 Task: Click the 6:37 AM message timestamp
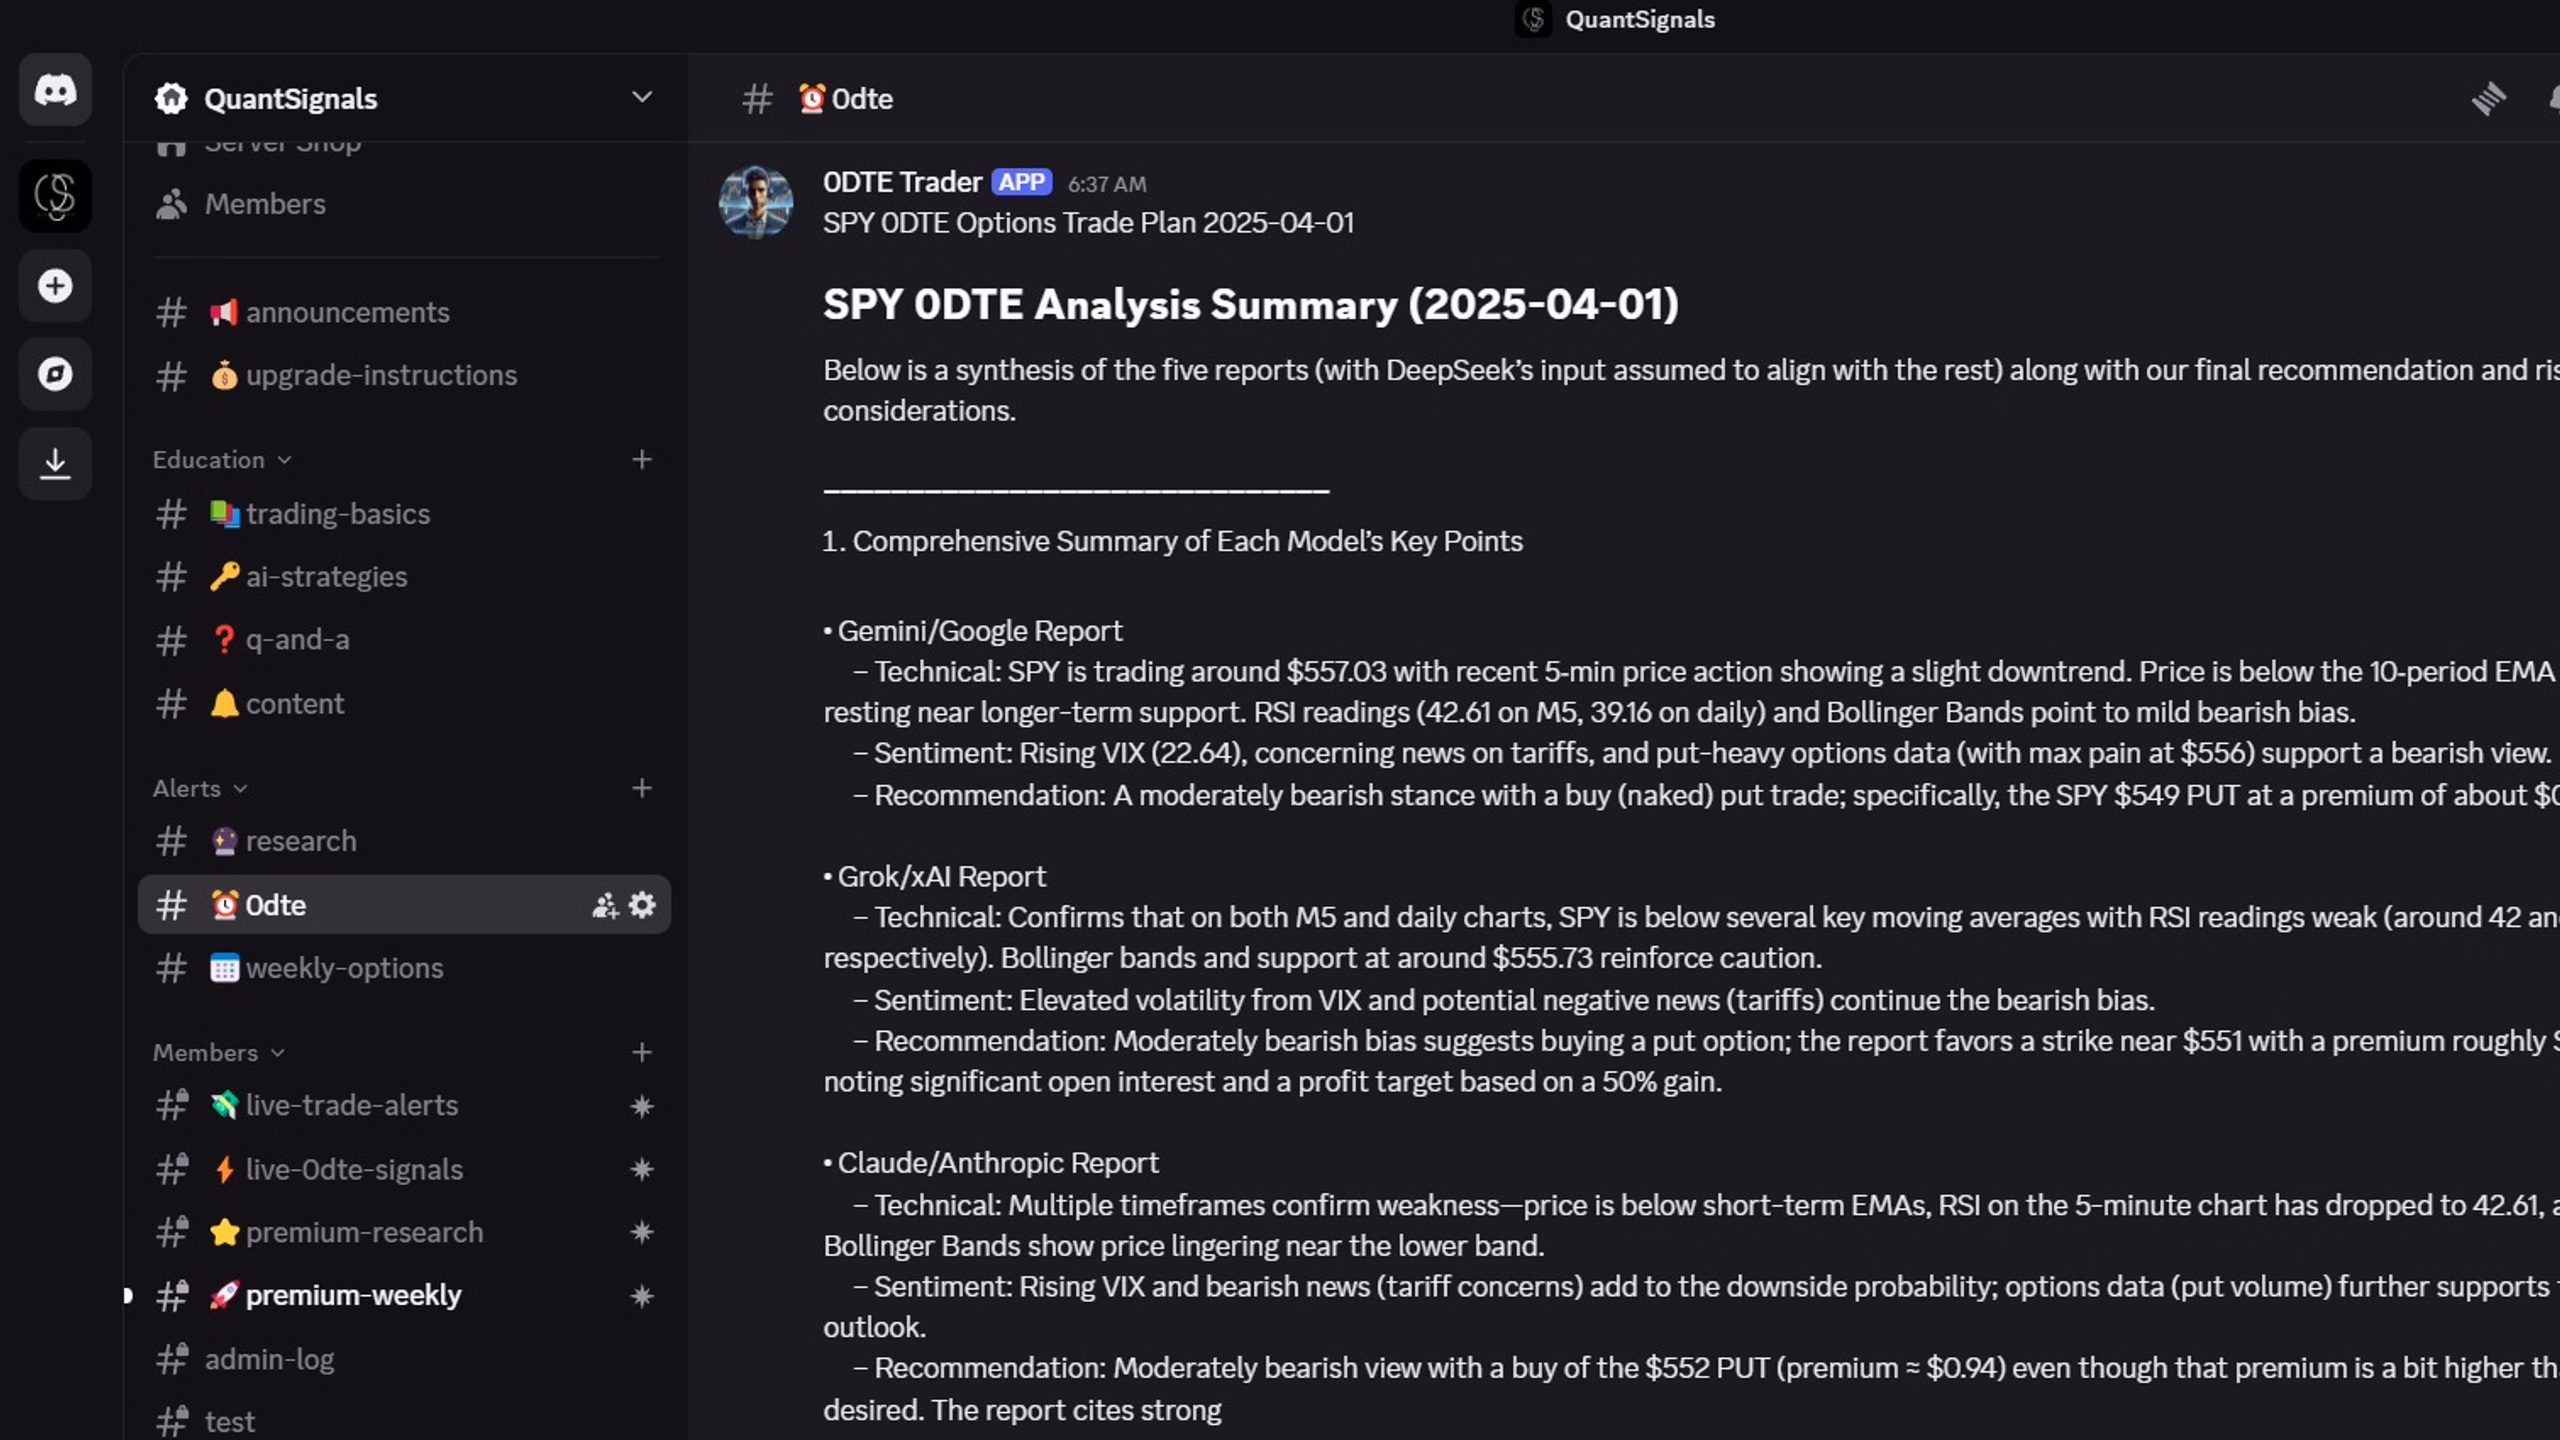[1107, 184]
